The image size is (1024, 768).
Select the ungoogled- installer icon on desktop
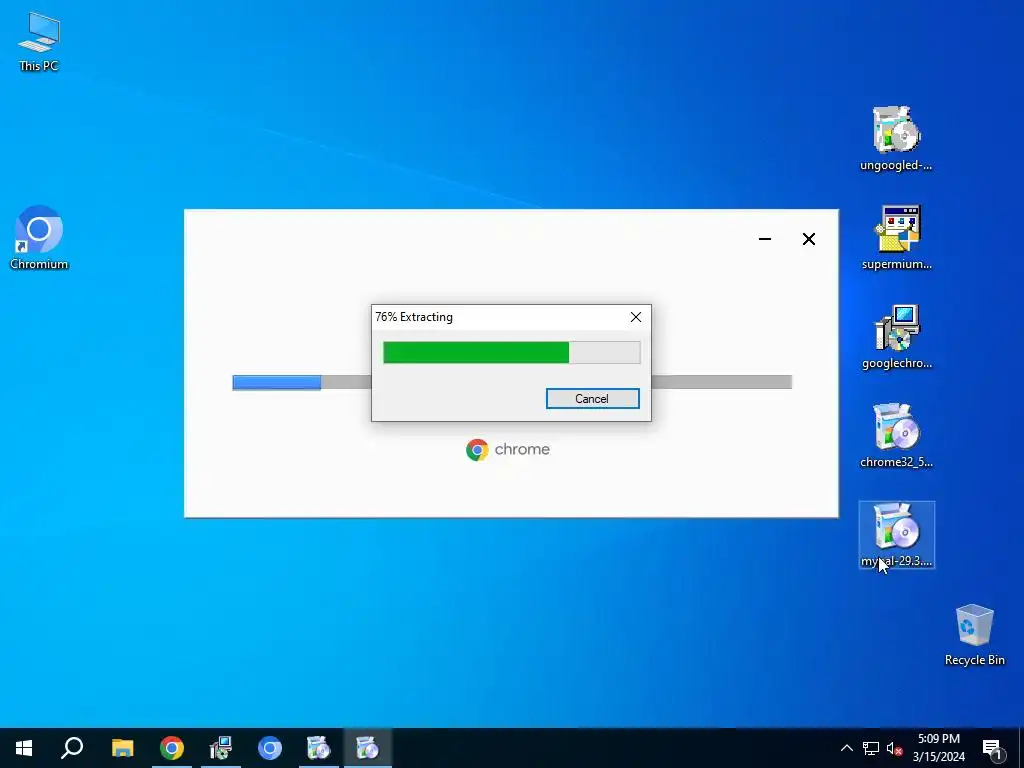[x=896, y=139]
